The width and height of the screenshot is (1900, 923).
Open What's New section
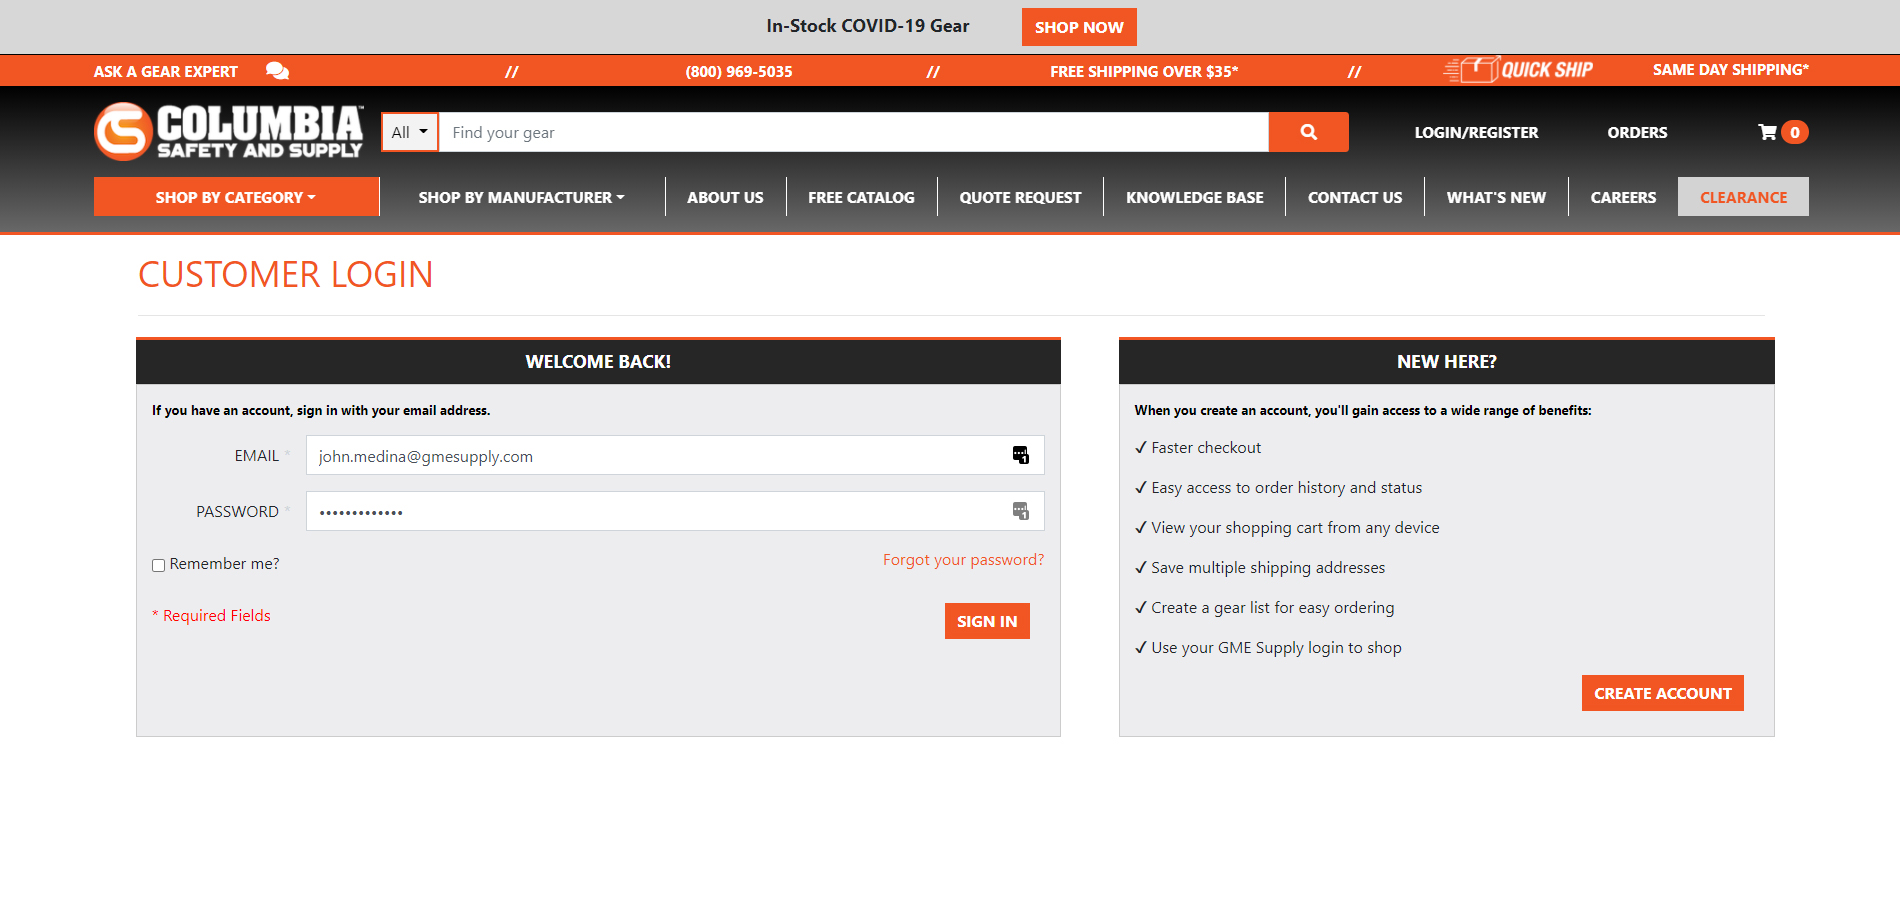point(1496,197)
